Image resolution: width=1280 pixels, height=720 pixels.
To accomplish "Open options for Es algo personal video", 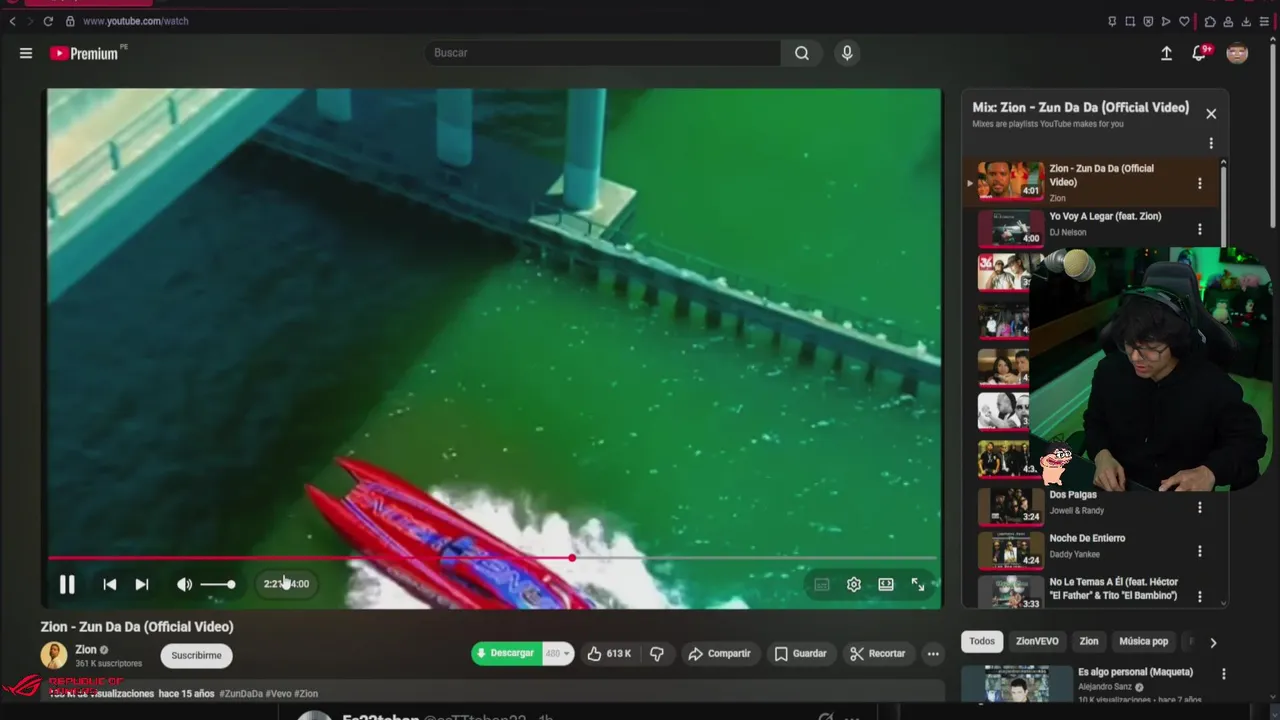I will [1223, 675].
